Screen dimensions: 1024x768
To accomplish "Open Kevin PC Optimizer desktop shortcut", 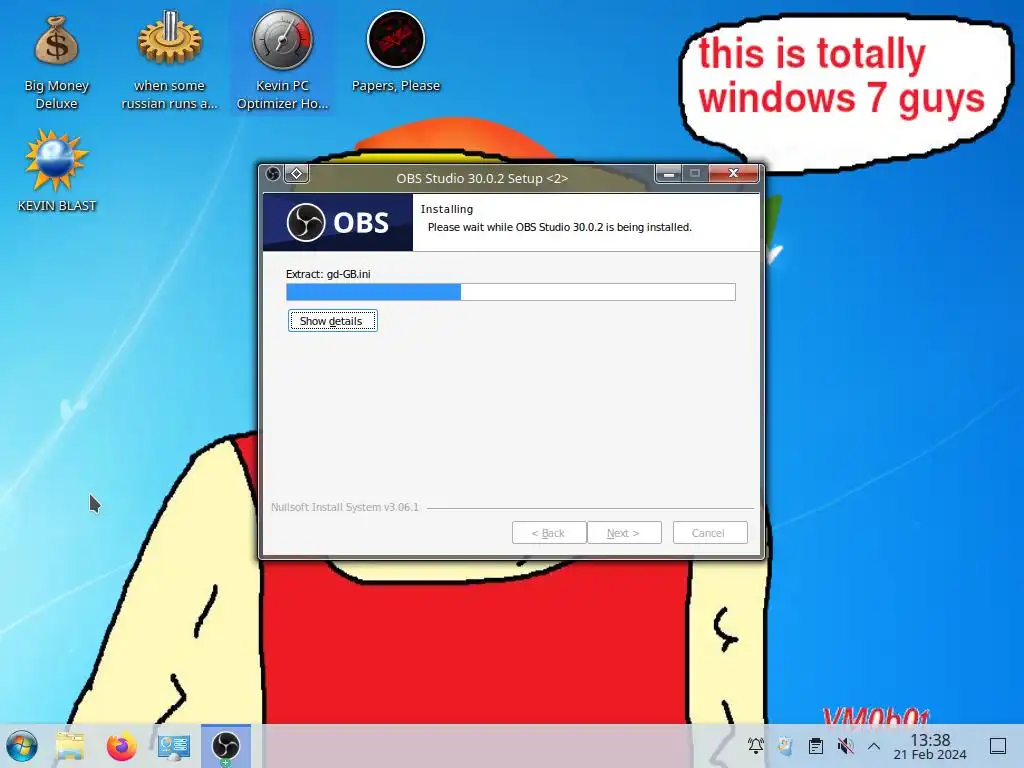I will (x=282, y=62).
